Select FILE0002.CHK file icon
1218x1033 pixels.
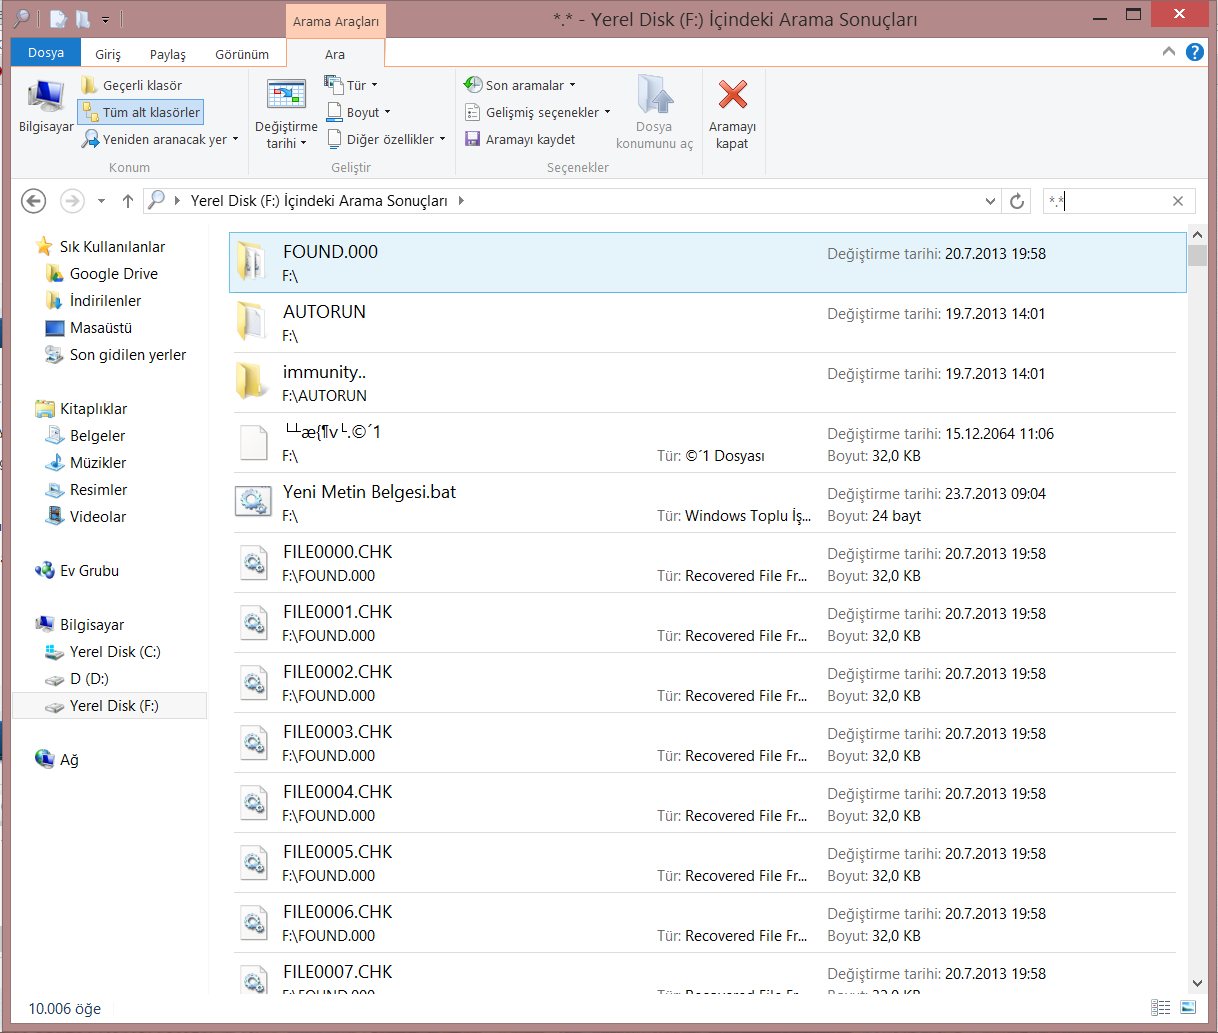point(254,683)
